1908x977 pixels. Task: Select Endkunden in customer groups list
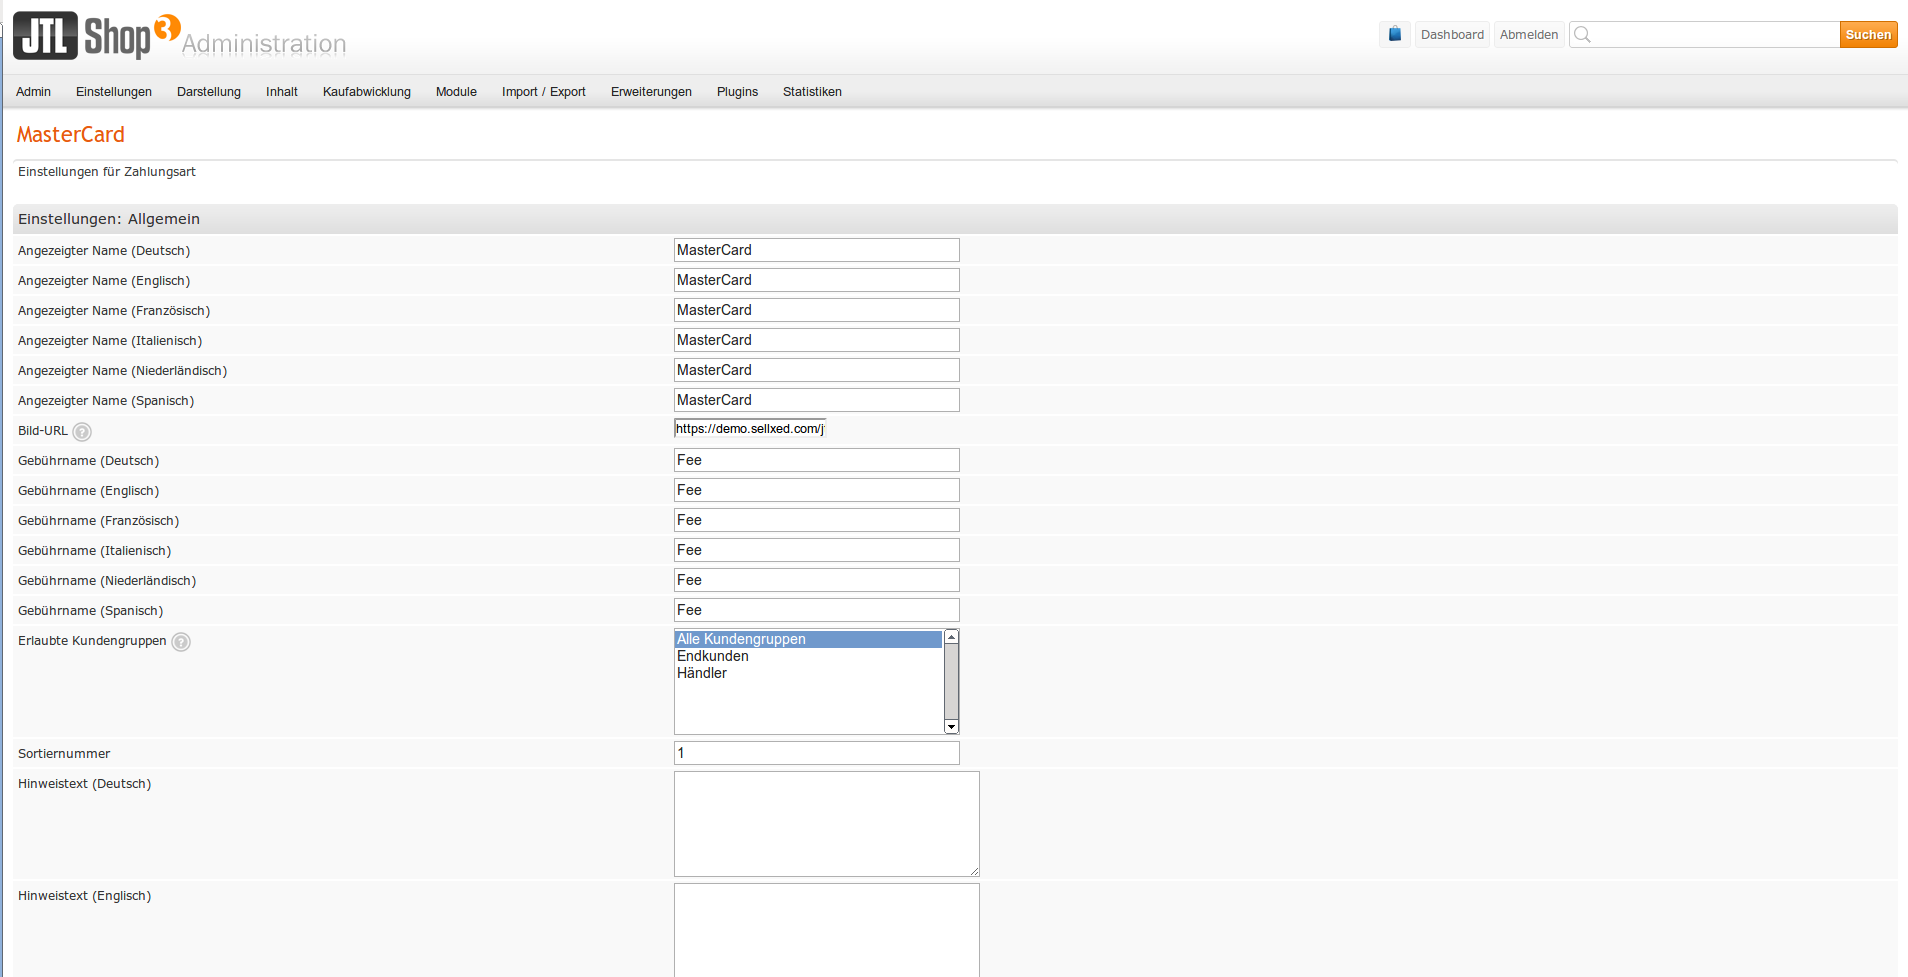click(x=713, y=656)
